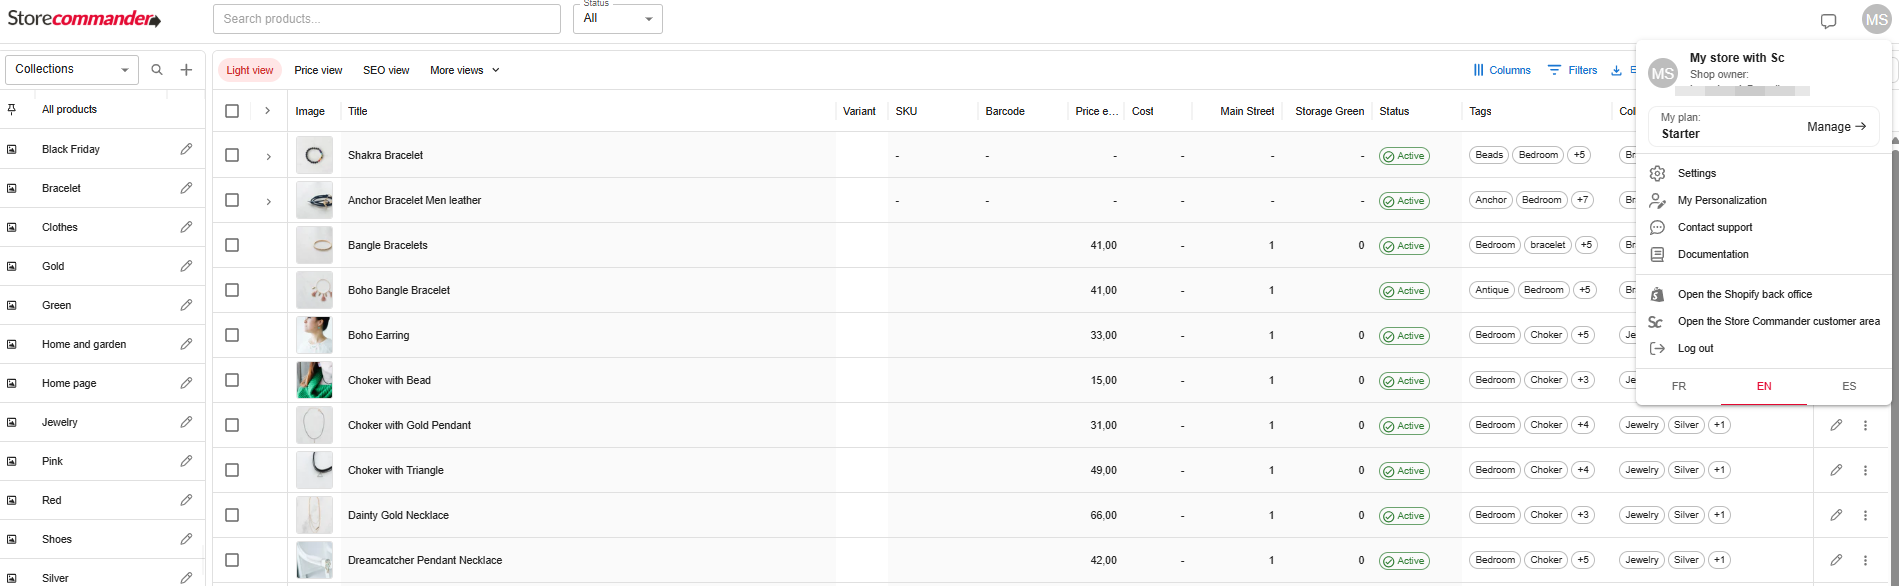Expand the Collections dropdown

click(x=71, y=69)
